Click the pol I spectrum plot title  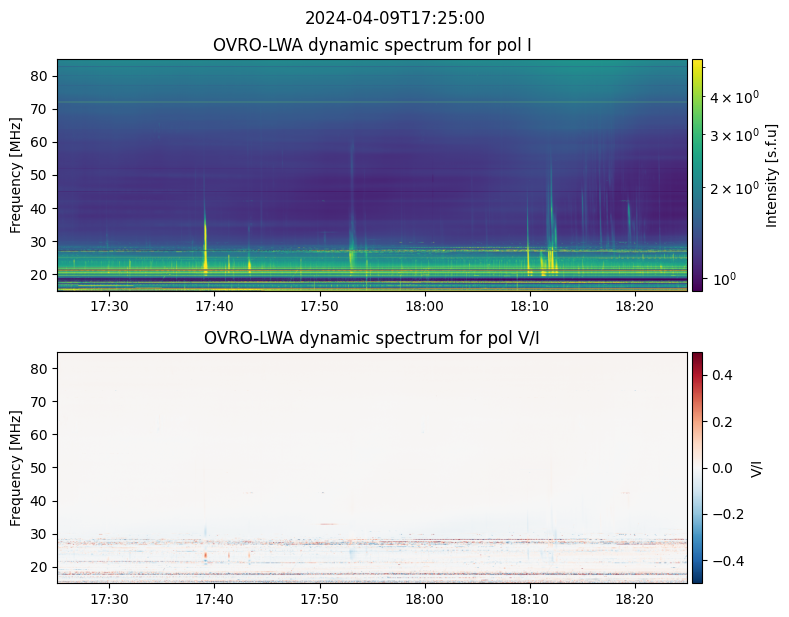click(372, 45)
